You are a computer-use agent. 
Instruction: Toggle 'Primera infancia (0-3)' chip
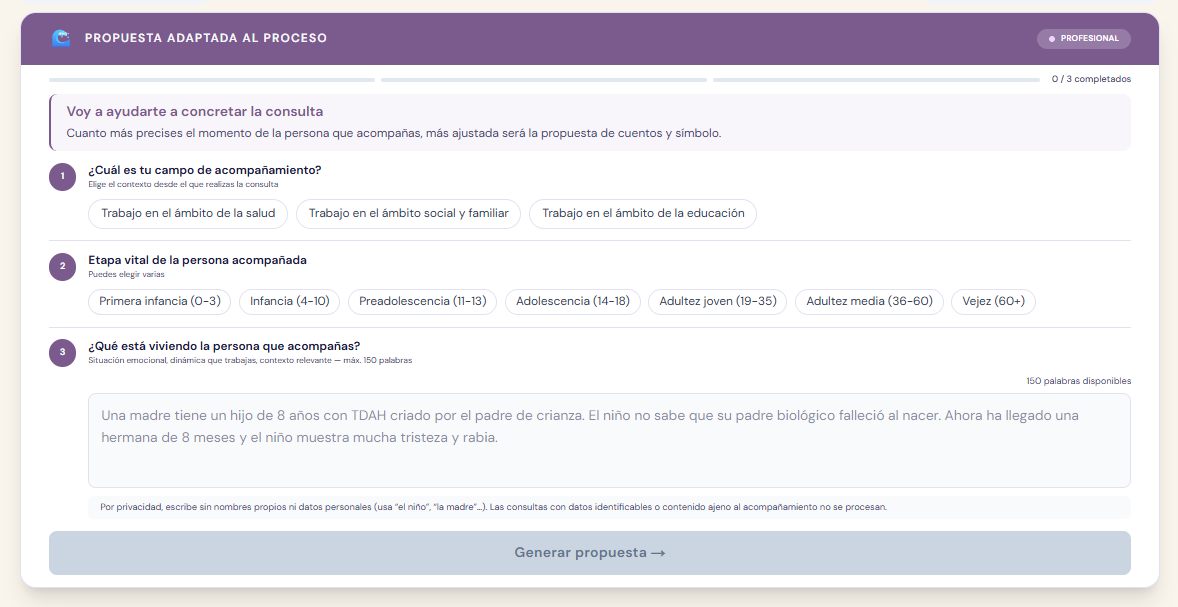[160, 301]
